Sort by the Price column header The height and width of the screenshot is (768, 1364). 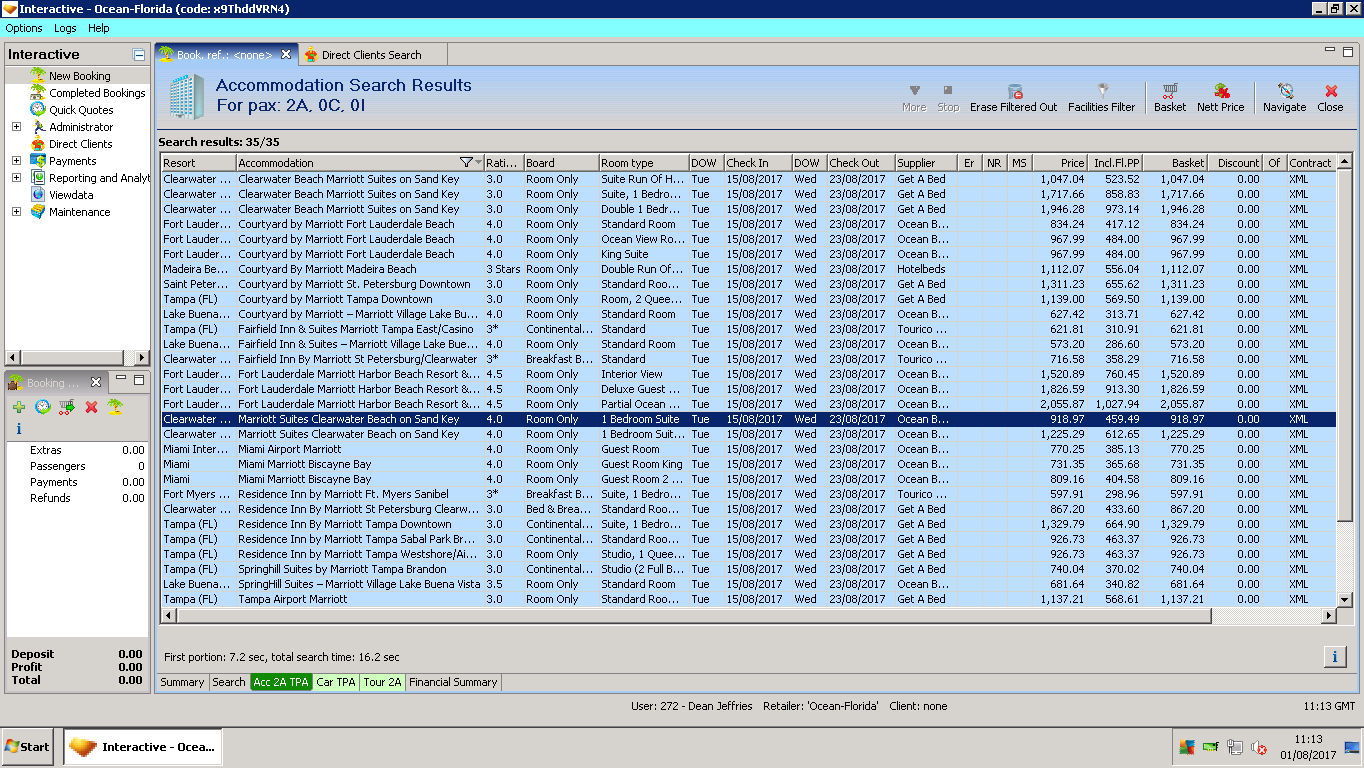click(1060, 163)
